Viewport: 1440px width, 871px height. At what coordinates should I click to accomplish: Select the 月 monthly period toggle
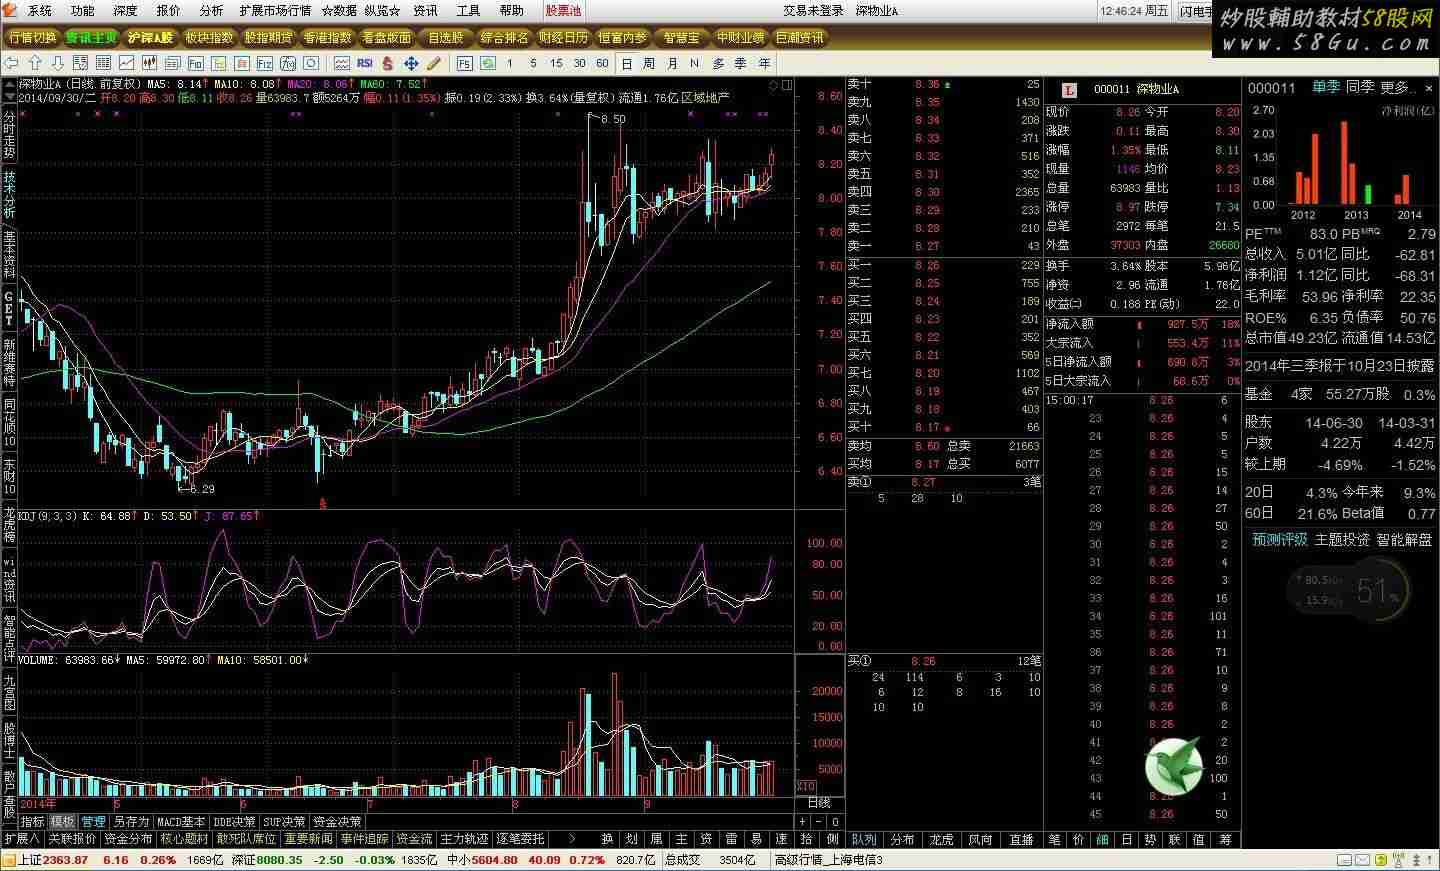672,63
